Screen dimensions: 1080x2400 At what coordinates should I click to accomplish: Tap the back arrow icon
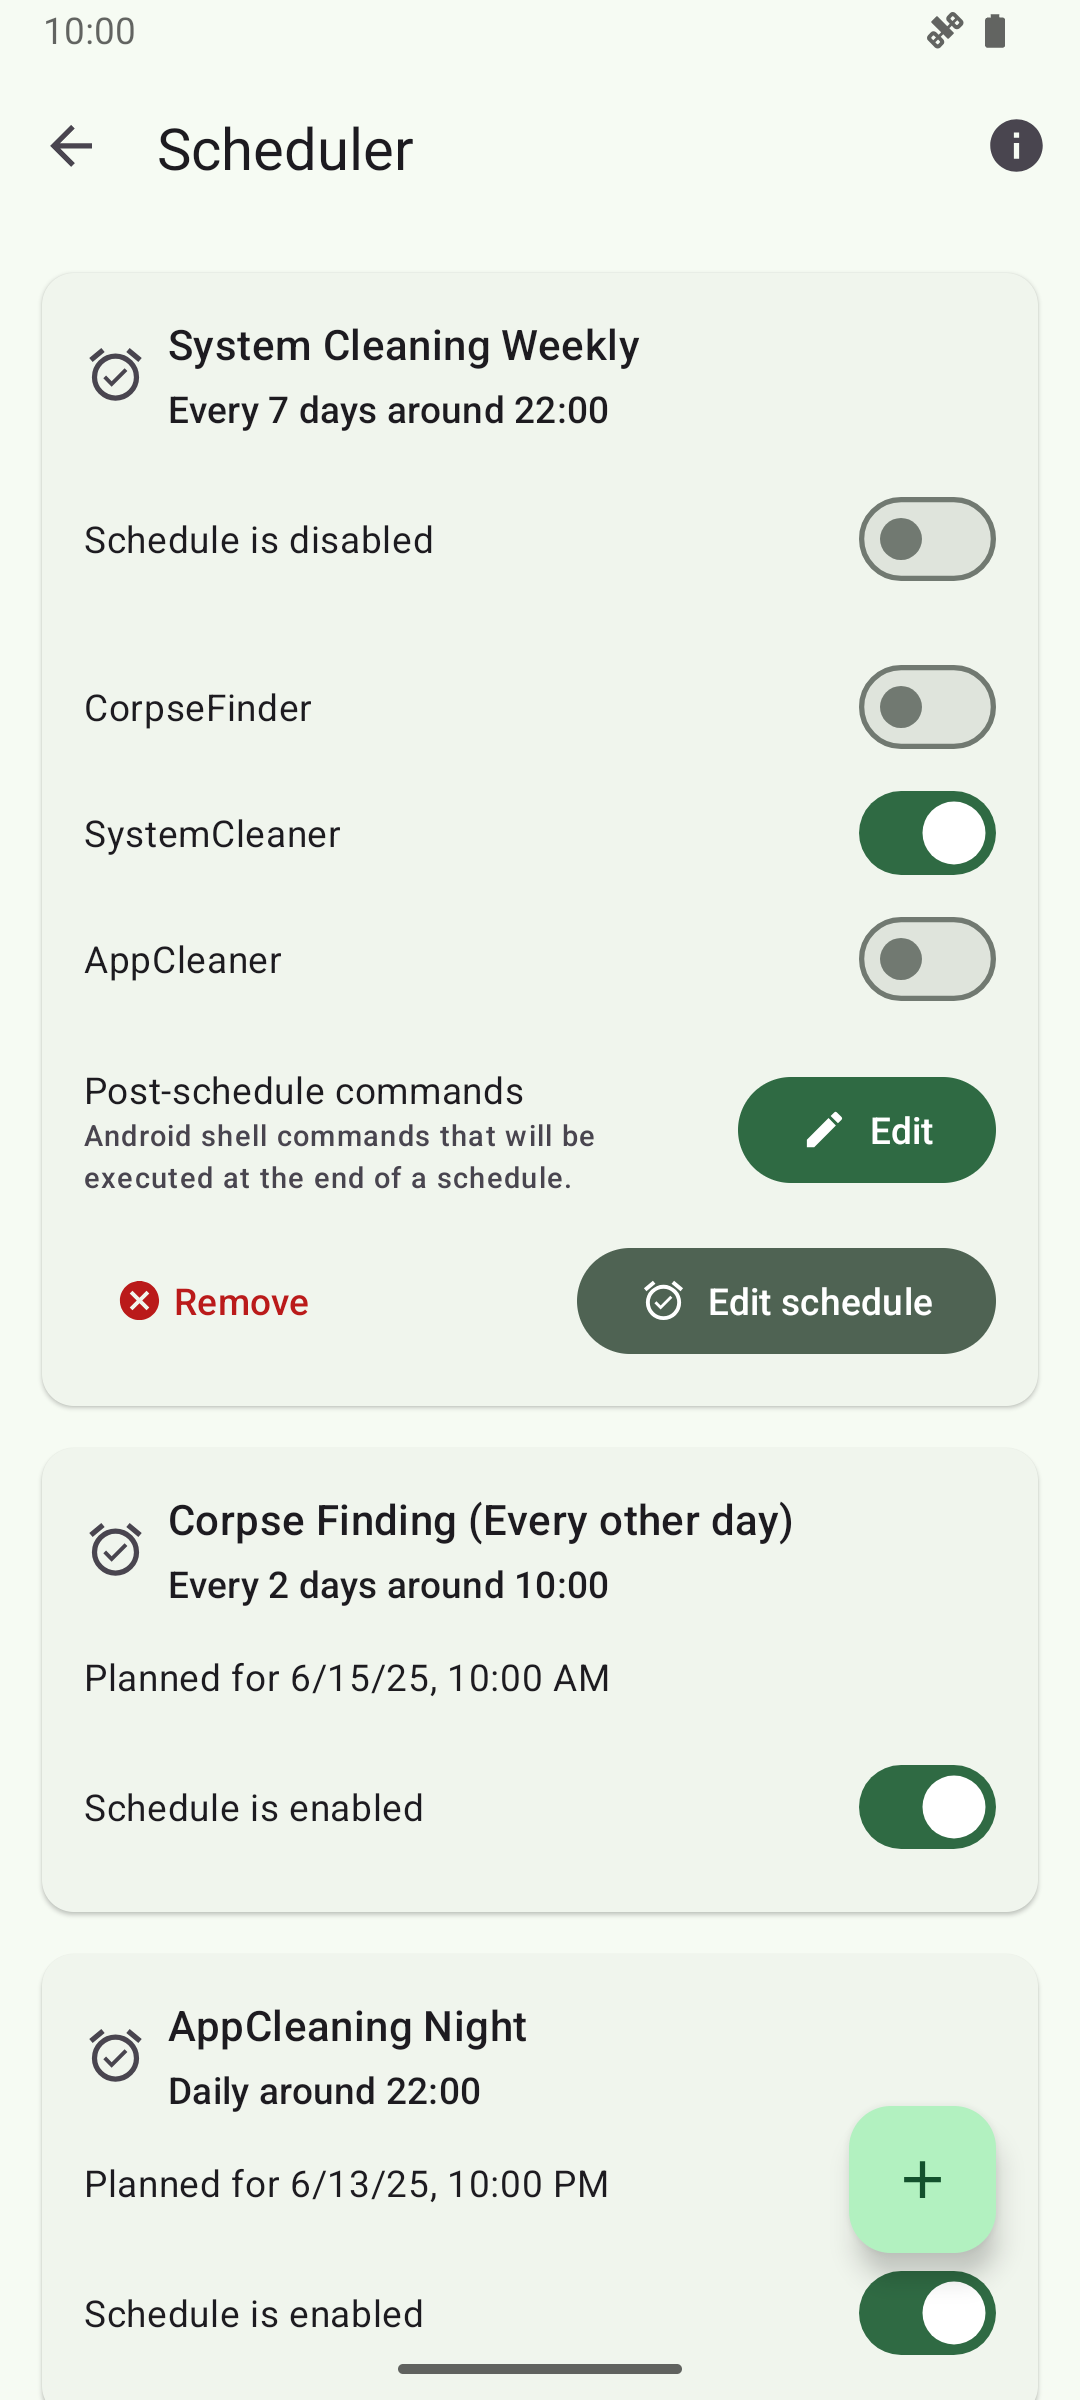pyautogui.click(x=71, y=147)
